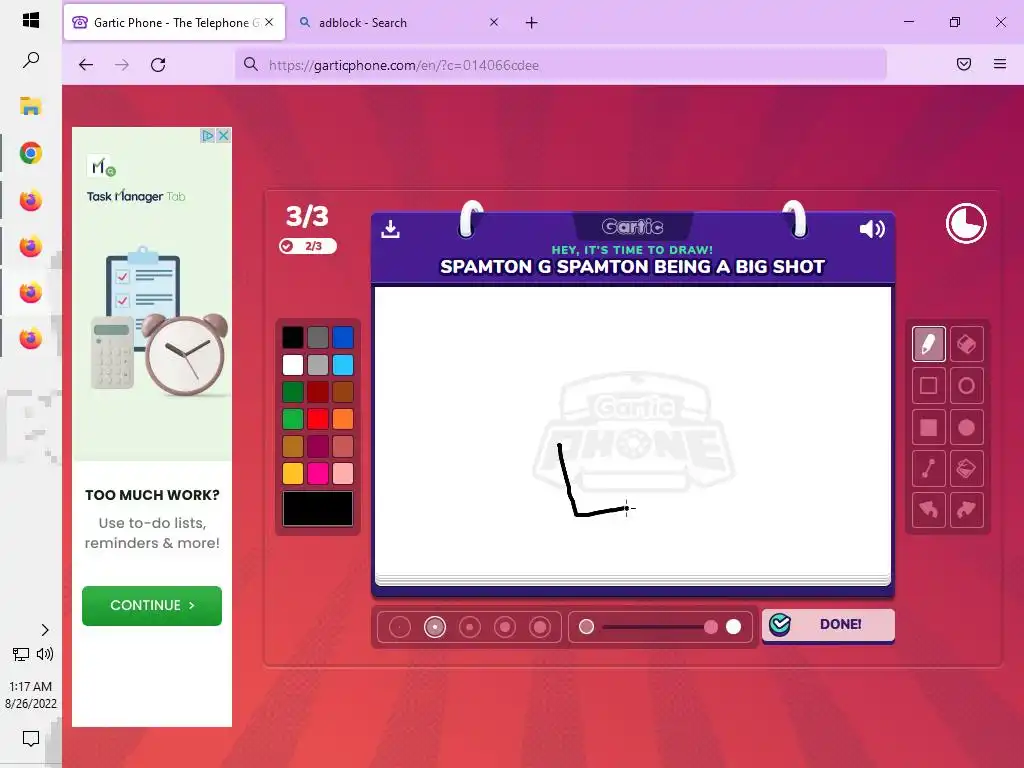Show hidden system tray icons
The height and width of the screenshot is (768, 1024).
(44, 630)
